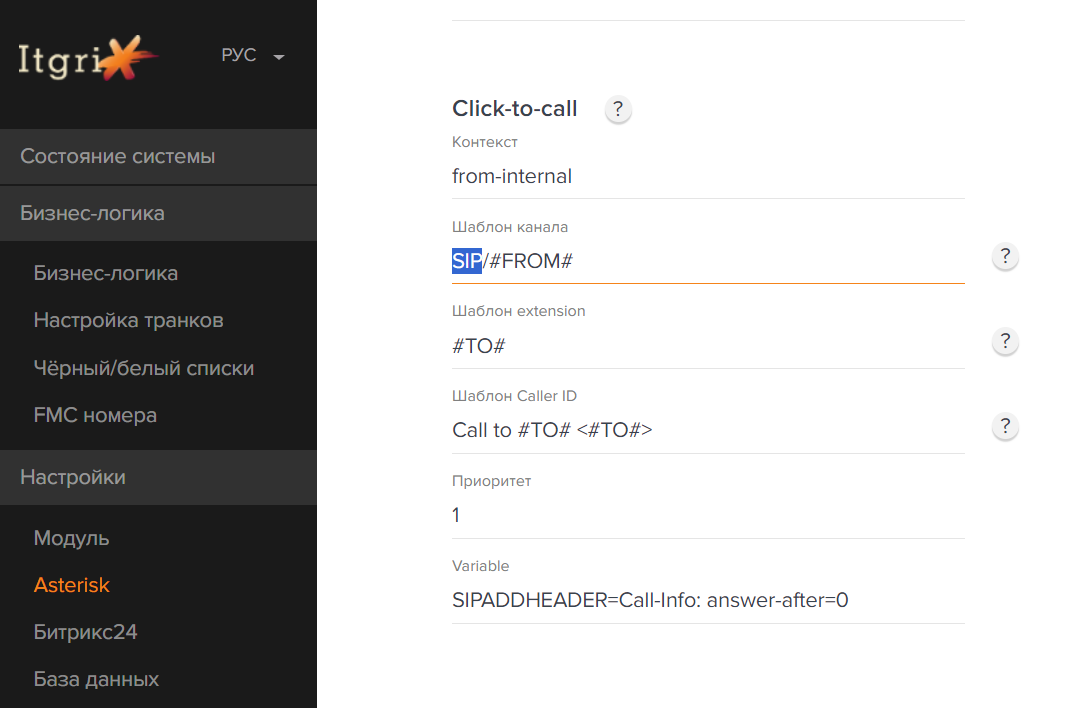The height and width of the screenshot is (708, 1079).
Task: Open help for Шаблон extension field
Action: [1005, 341]
